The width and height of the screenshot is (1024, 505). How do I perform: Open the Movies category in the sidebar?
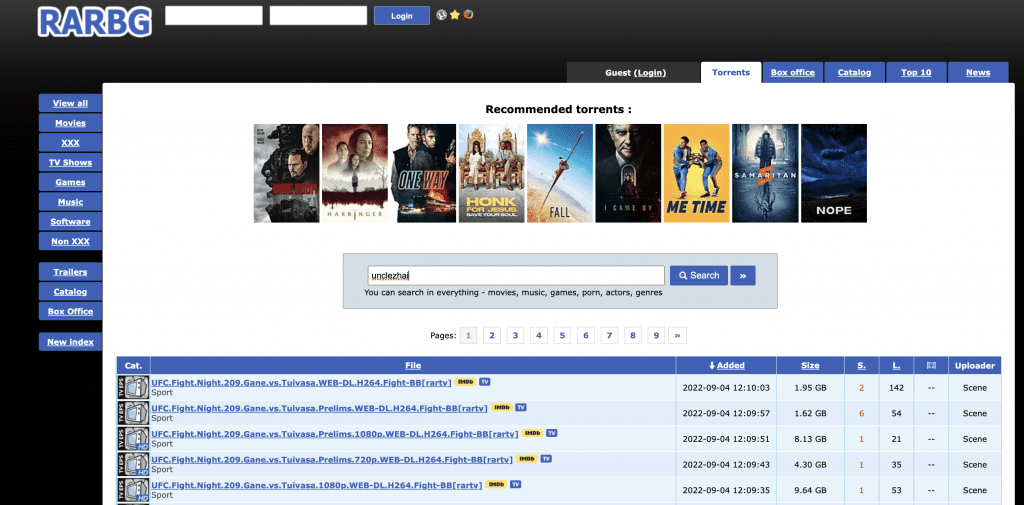[70, 123]
